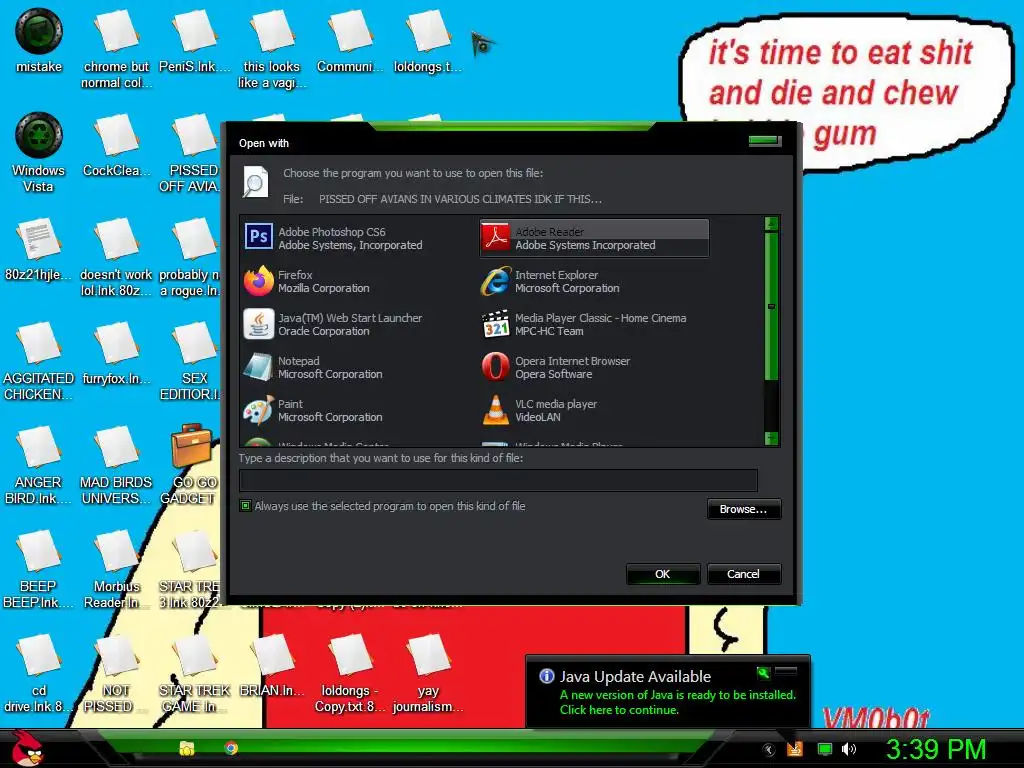Open options wrench in Java notification
The width and height of the screenshot is (1024, 768).
[x=763, y=672]
